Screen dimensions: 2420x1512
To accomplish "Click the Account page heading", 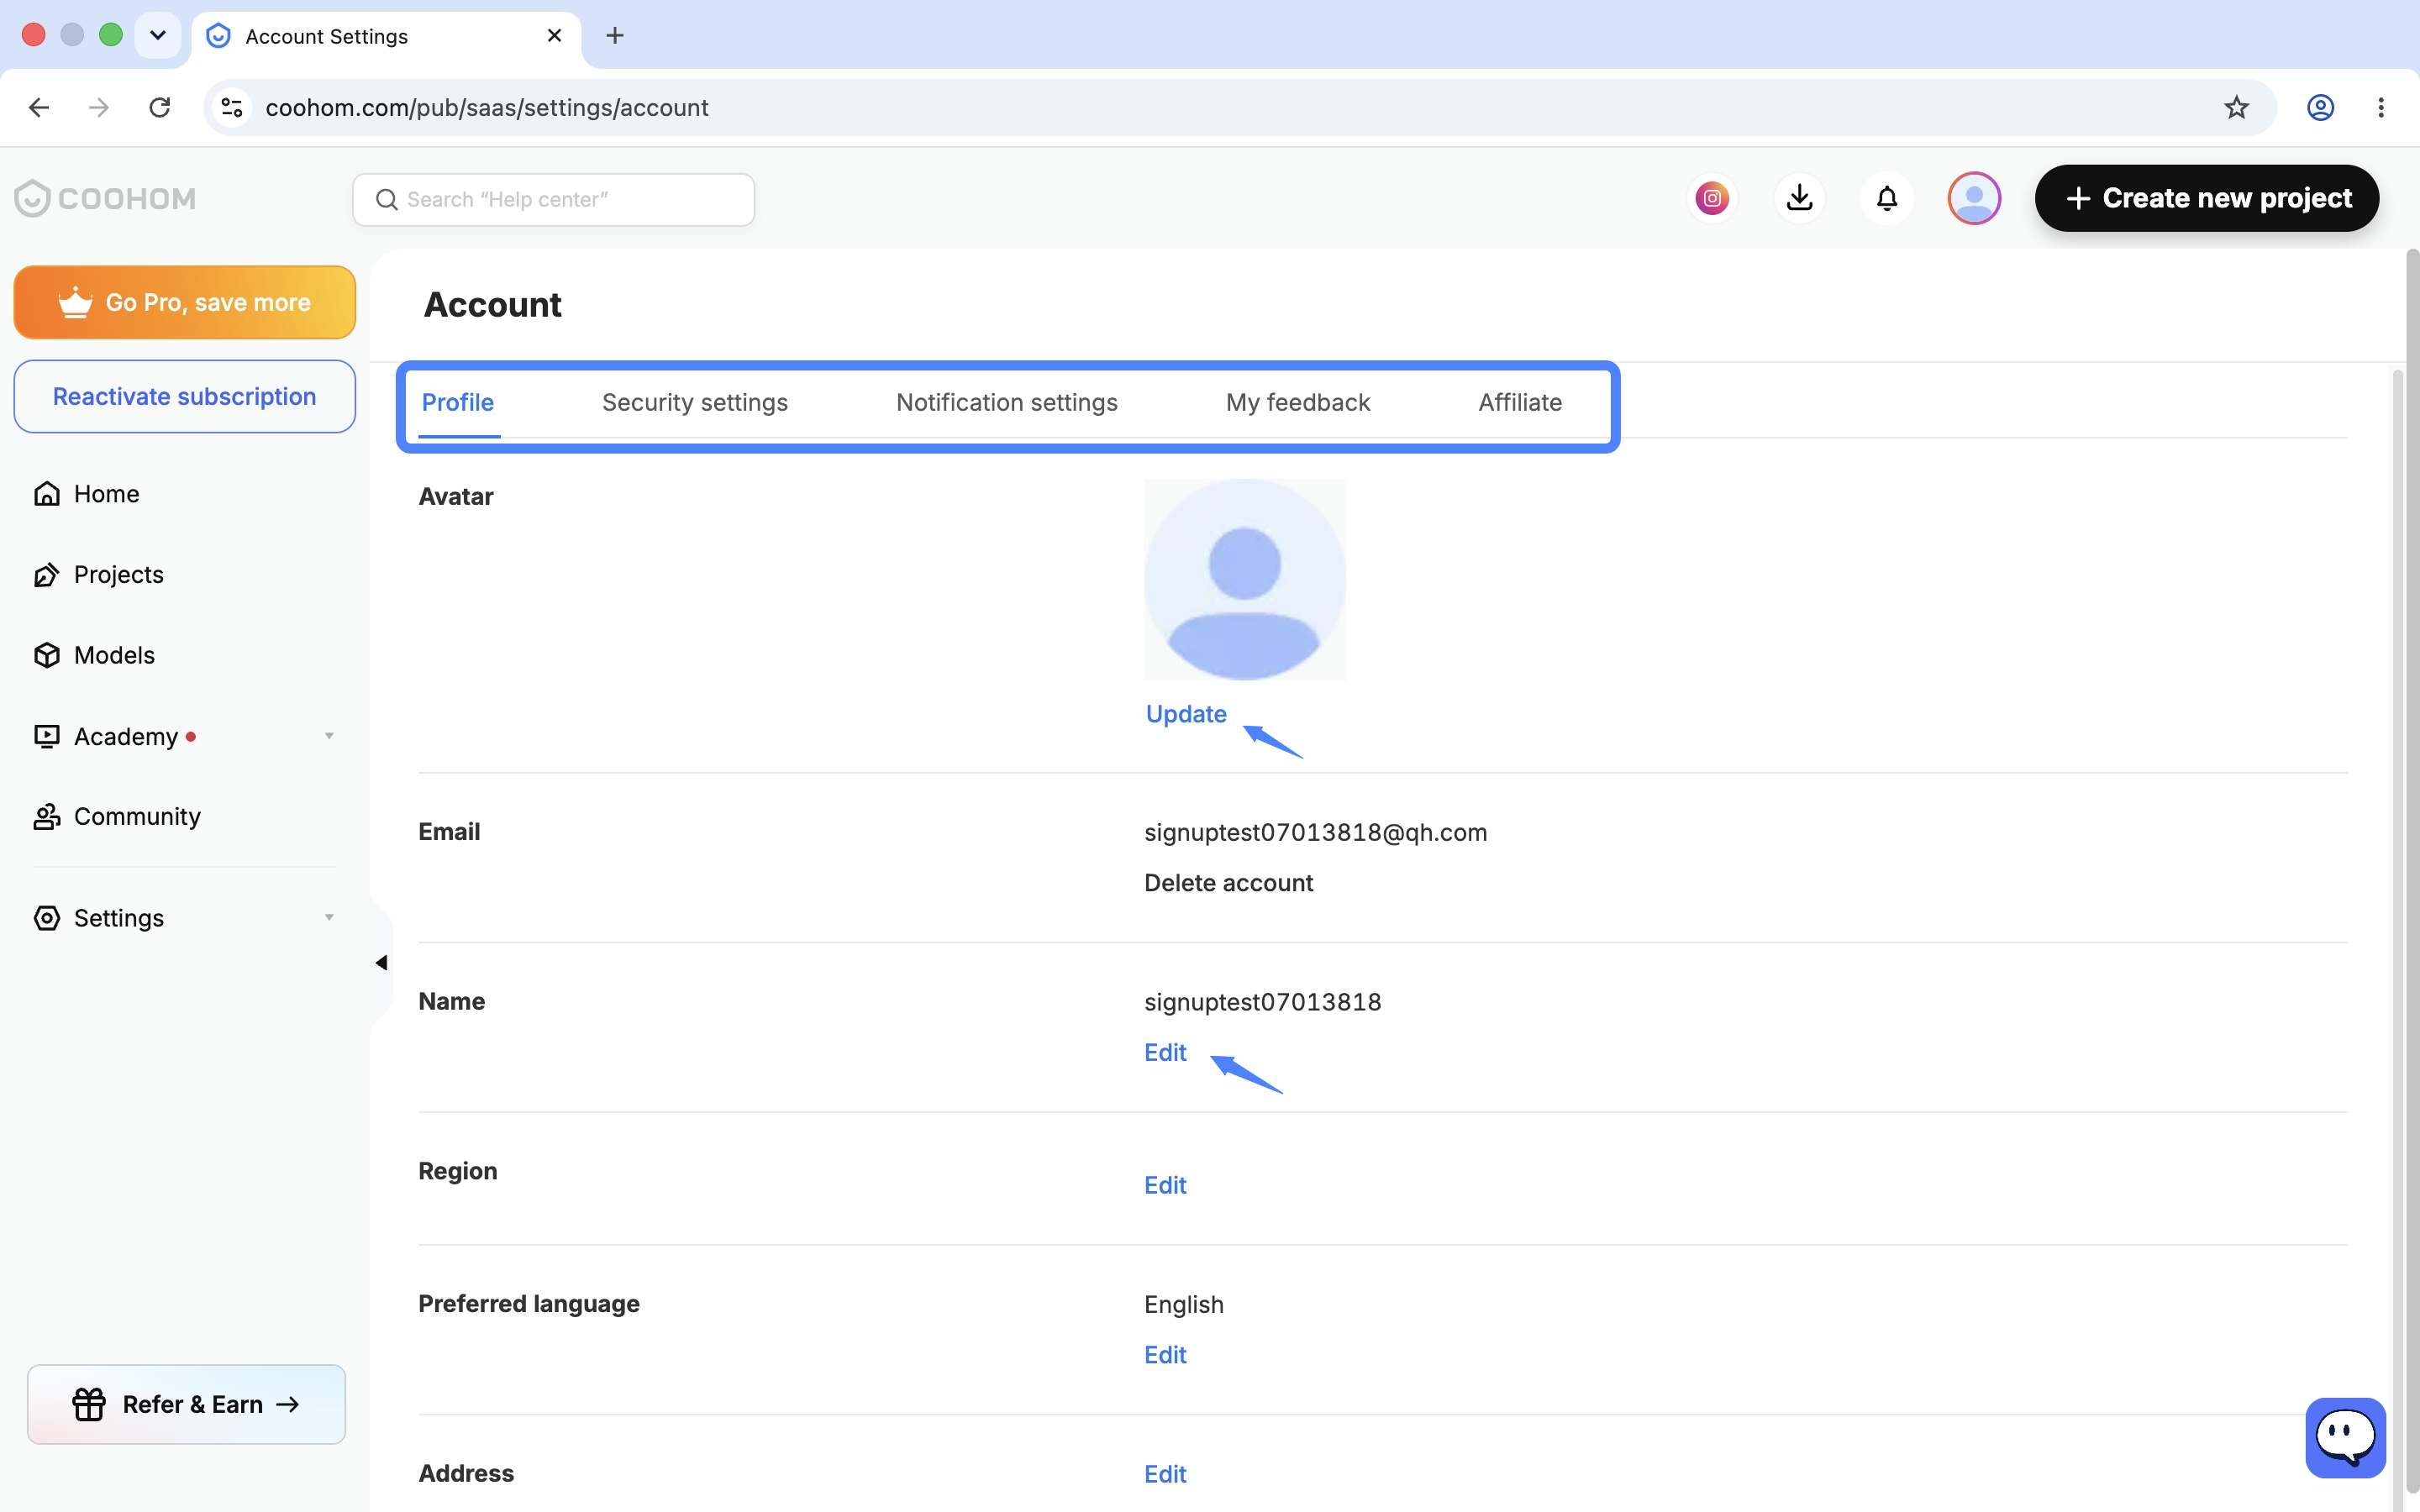I will (492, 304).
